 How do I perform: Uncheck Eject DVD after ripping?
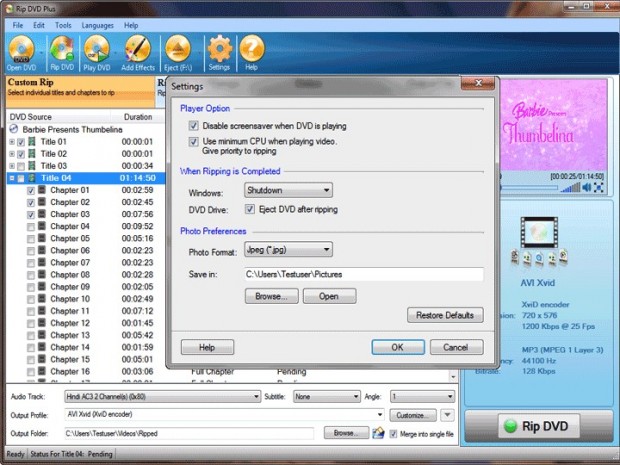pyautogui.click(x=250, y=209)
